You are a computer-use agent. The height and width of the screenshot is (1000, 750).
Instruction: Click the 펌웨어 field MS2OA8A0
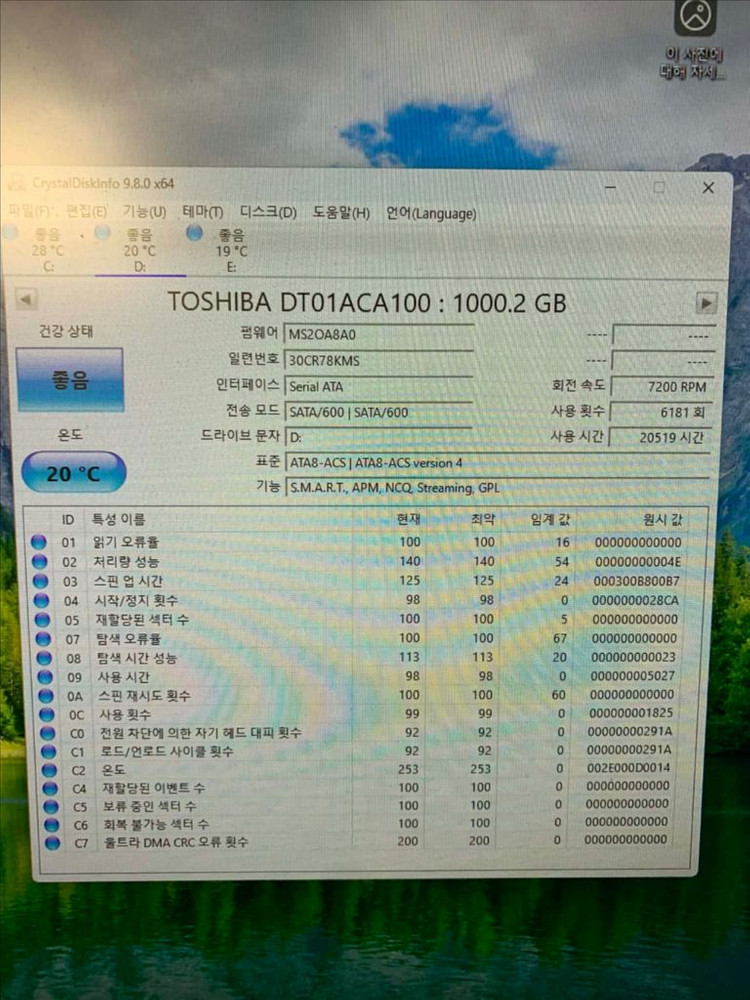tap(379, 334)
